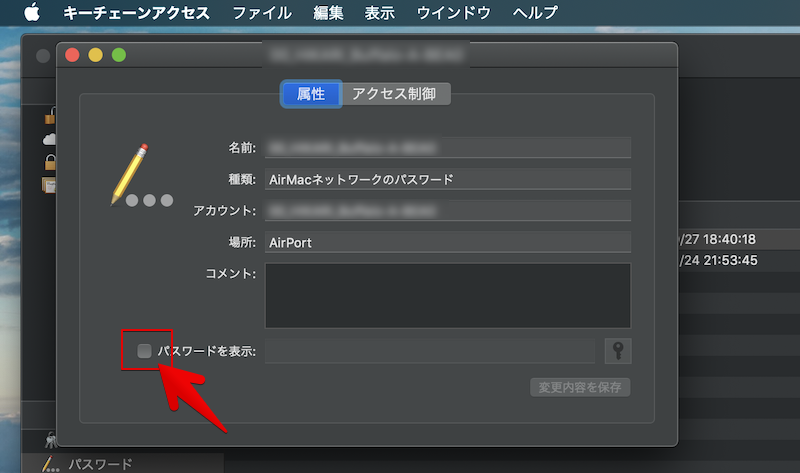This screenshot has width=800, height=473.
Task: Open the ファイル menu
Action: [x=262, y=13]
